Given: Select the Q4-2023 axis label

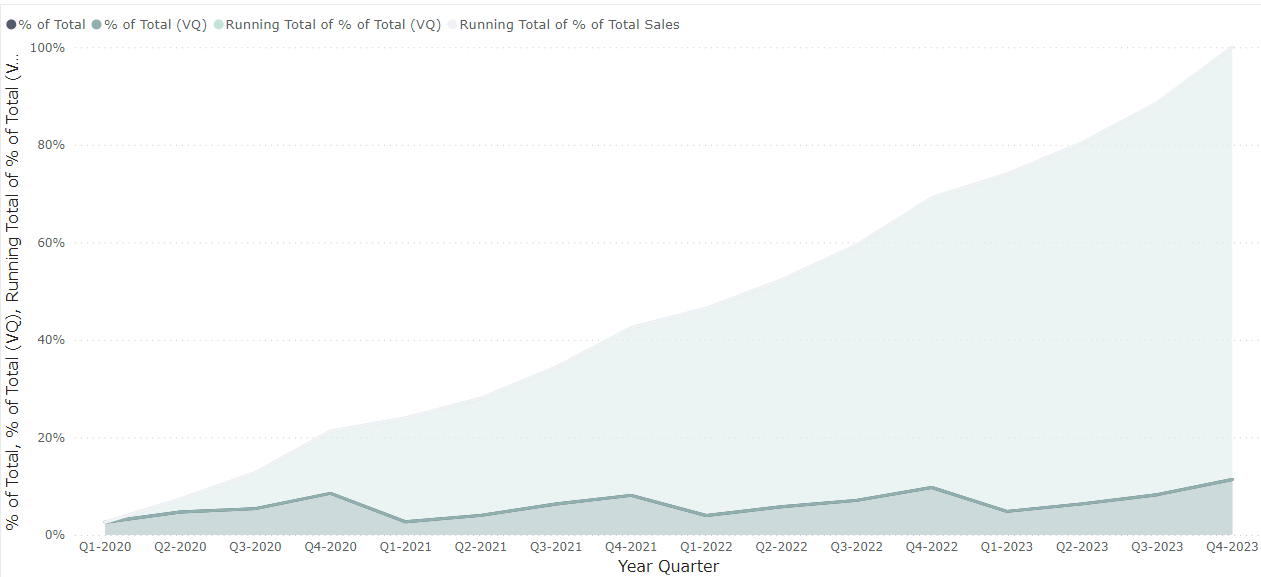Looking at the screenshot, I should coord(1232,548).
